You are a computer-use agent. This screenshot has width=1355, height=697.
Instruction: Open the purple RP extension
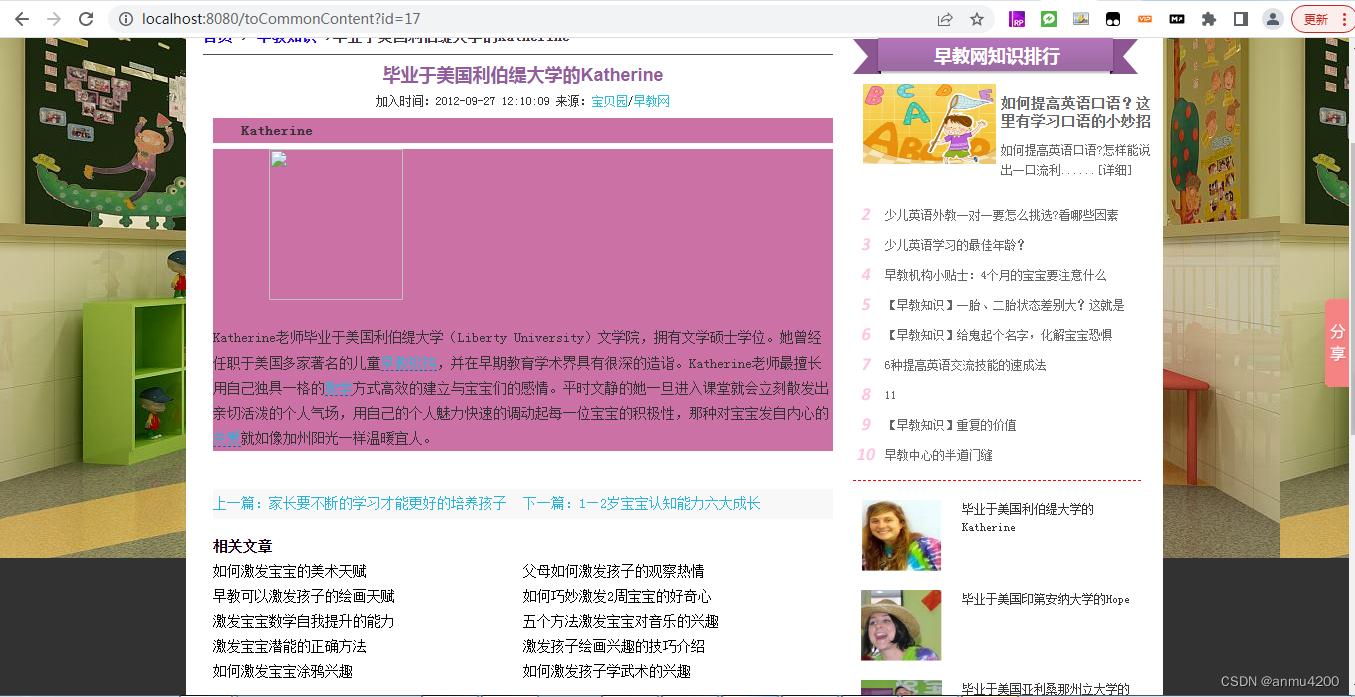(1017, 19)
